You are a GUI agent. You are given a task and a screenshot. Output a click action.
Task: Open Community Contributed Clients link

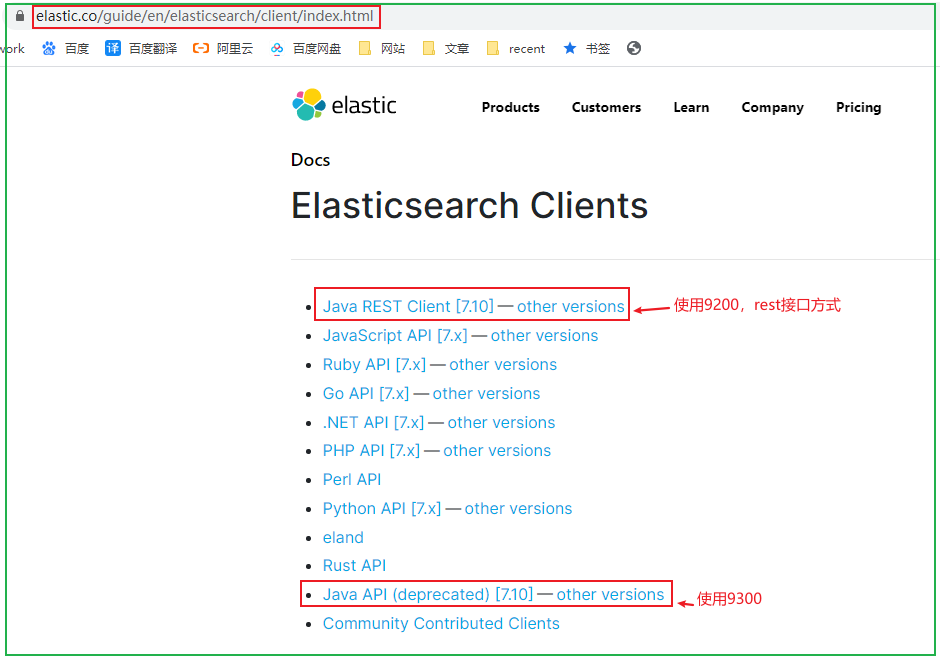tap(441, 623)
